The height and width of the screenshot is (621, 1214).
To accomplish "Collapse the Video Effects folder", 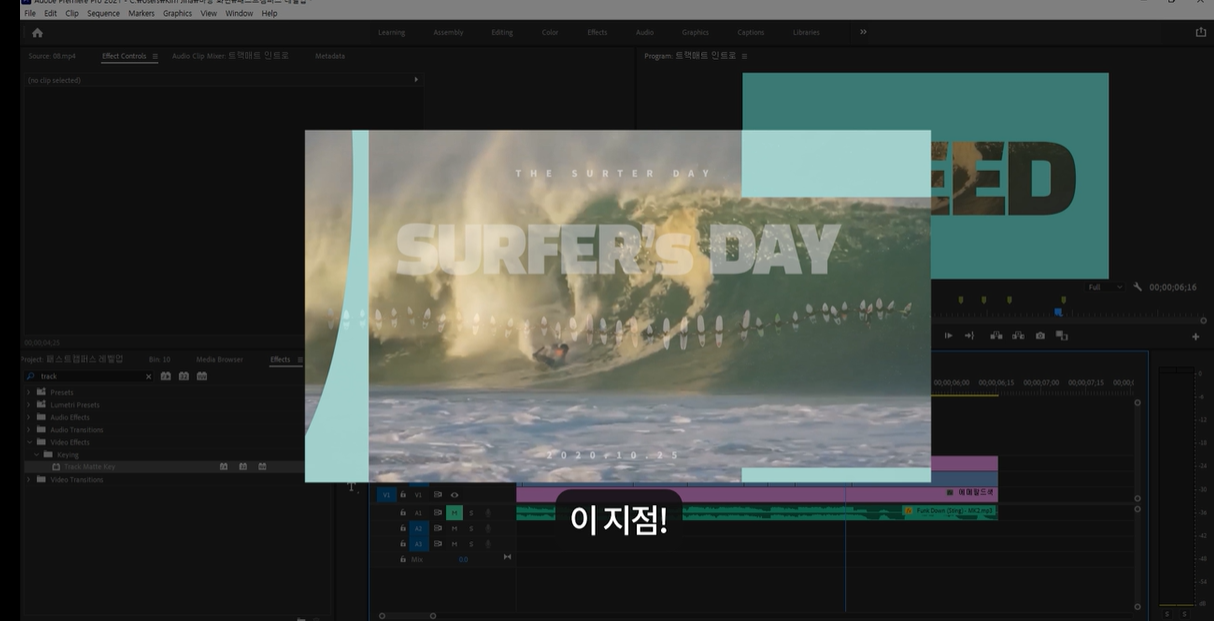I will tap(28, 442).
